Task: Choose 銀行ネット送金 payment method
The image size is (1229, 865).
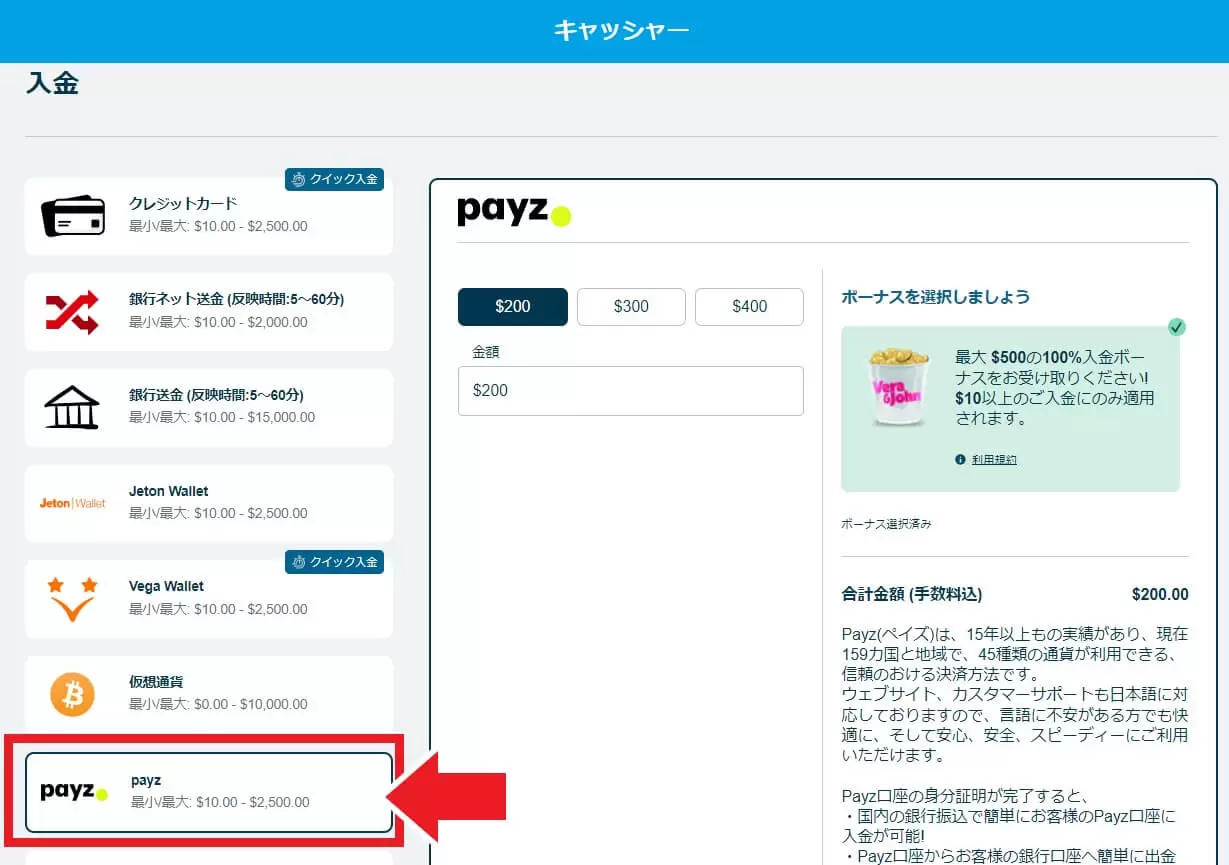Action: [209, 312]
